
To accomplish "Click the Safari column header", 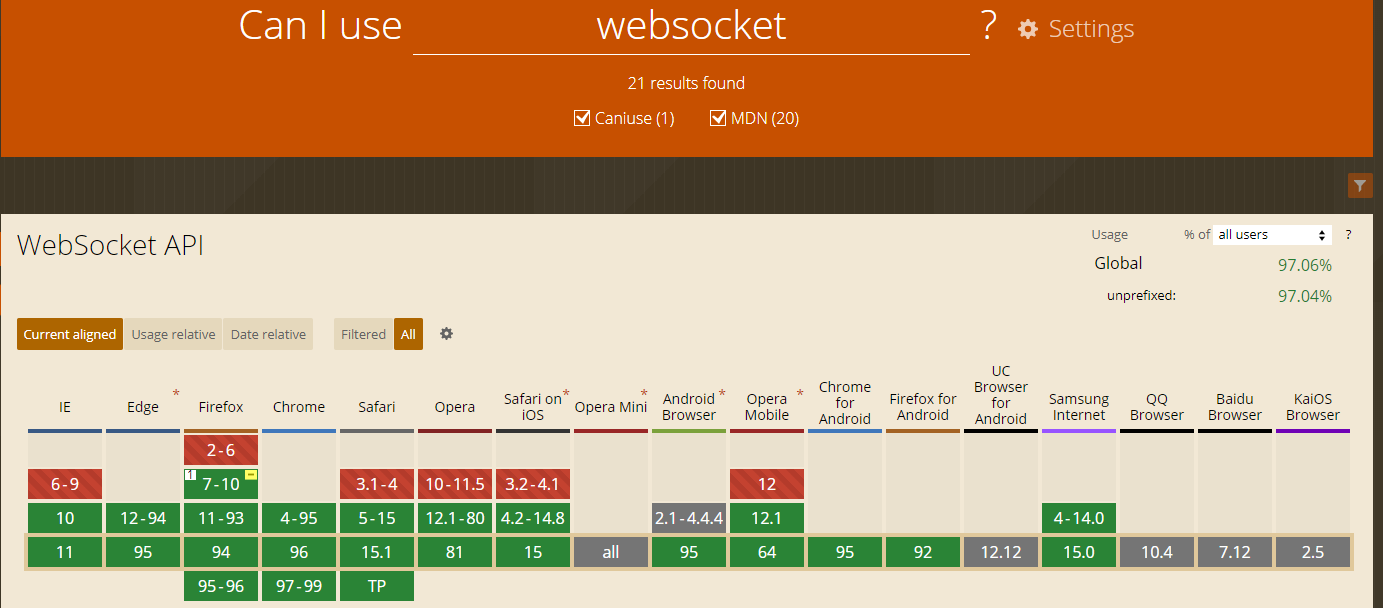I will coord(377,407).
